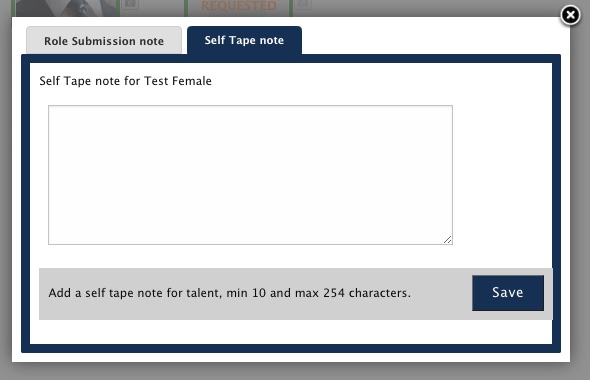The height and width of the screenshot is (380, 590).
Task: Click the blank header space right of tabs
Action: point(429,36)
